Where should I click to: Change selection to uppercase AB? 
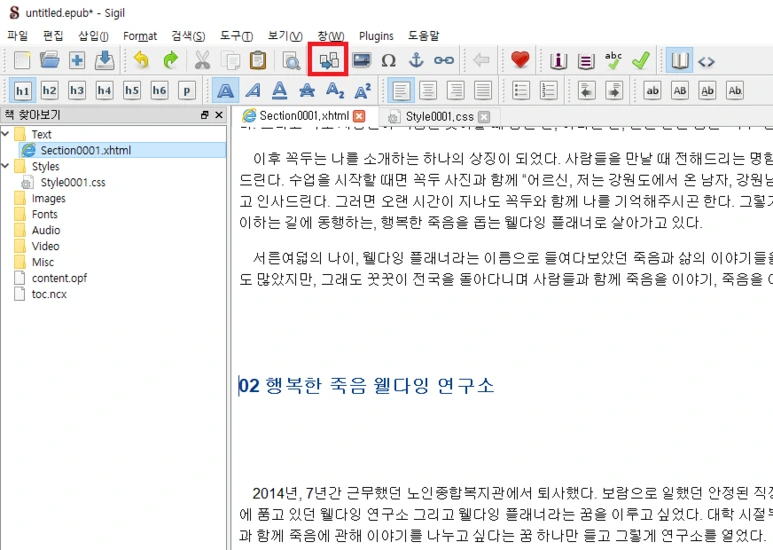pyautogui.click(x=680, y=90)
